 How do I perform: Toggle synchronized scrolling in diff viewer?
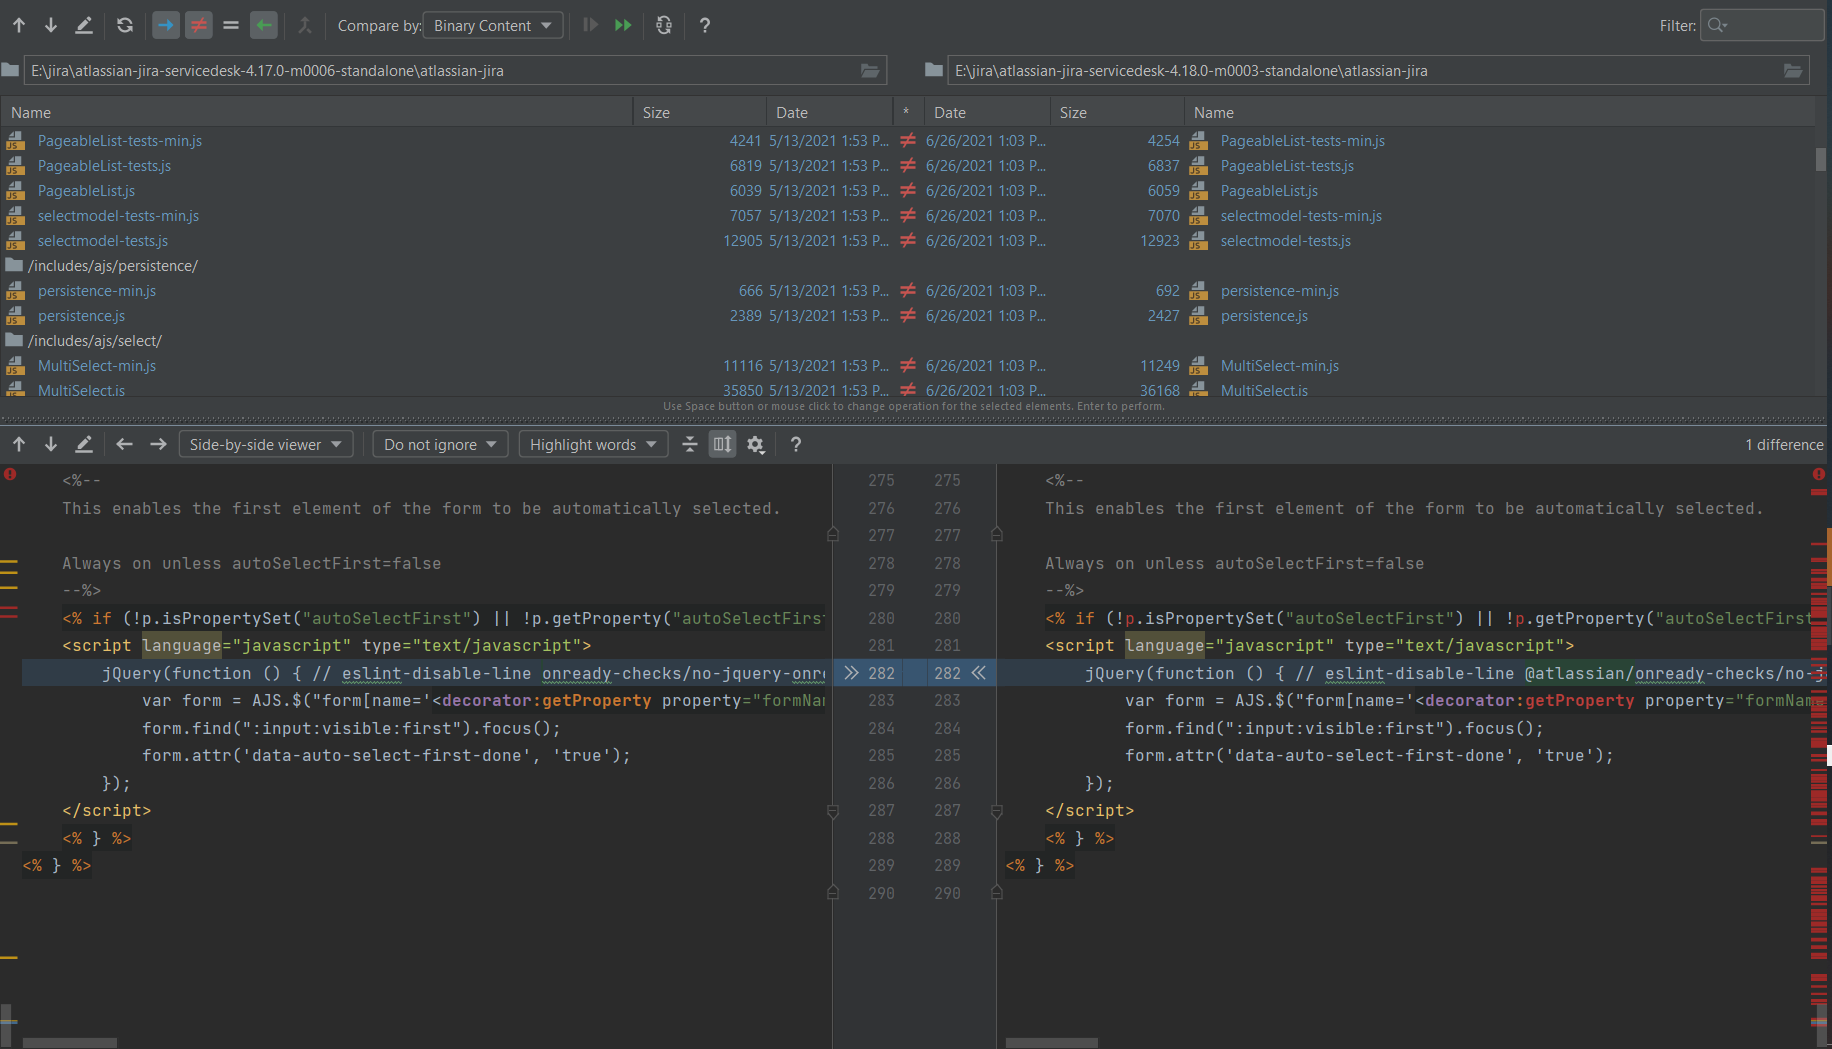(722, 444)
